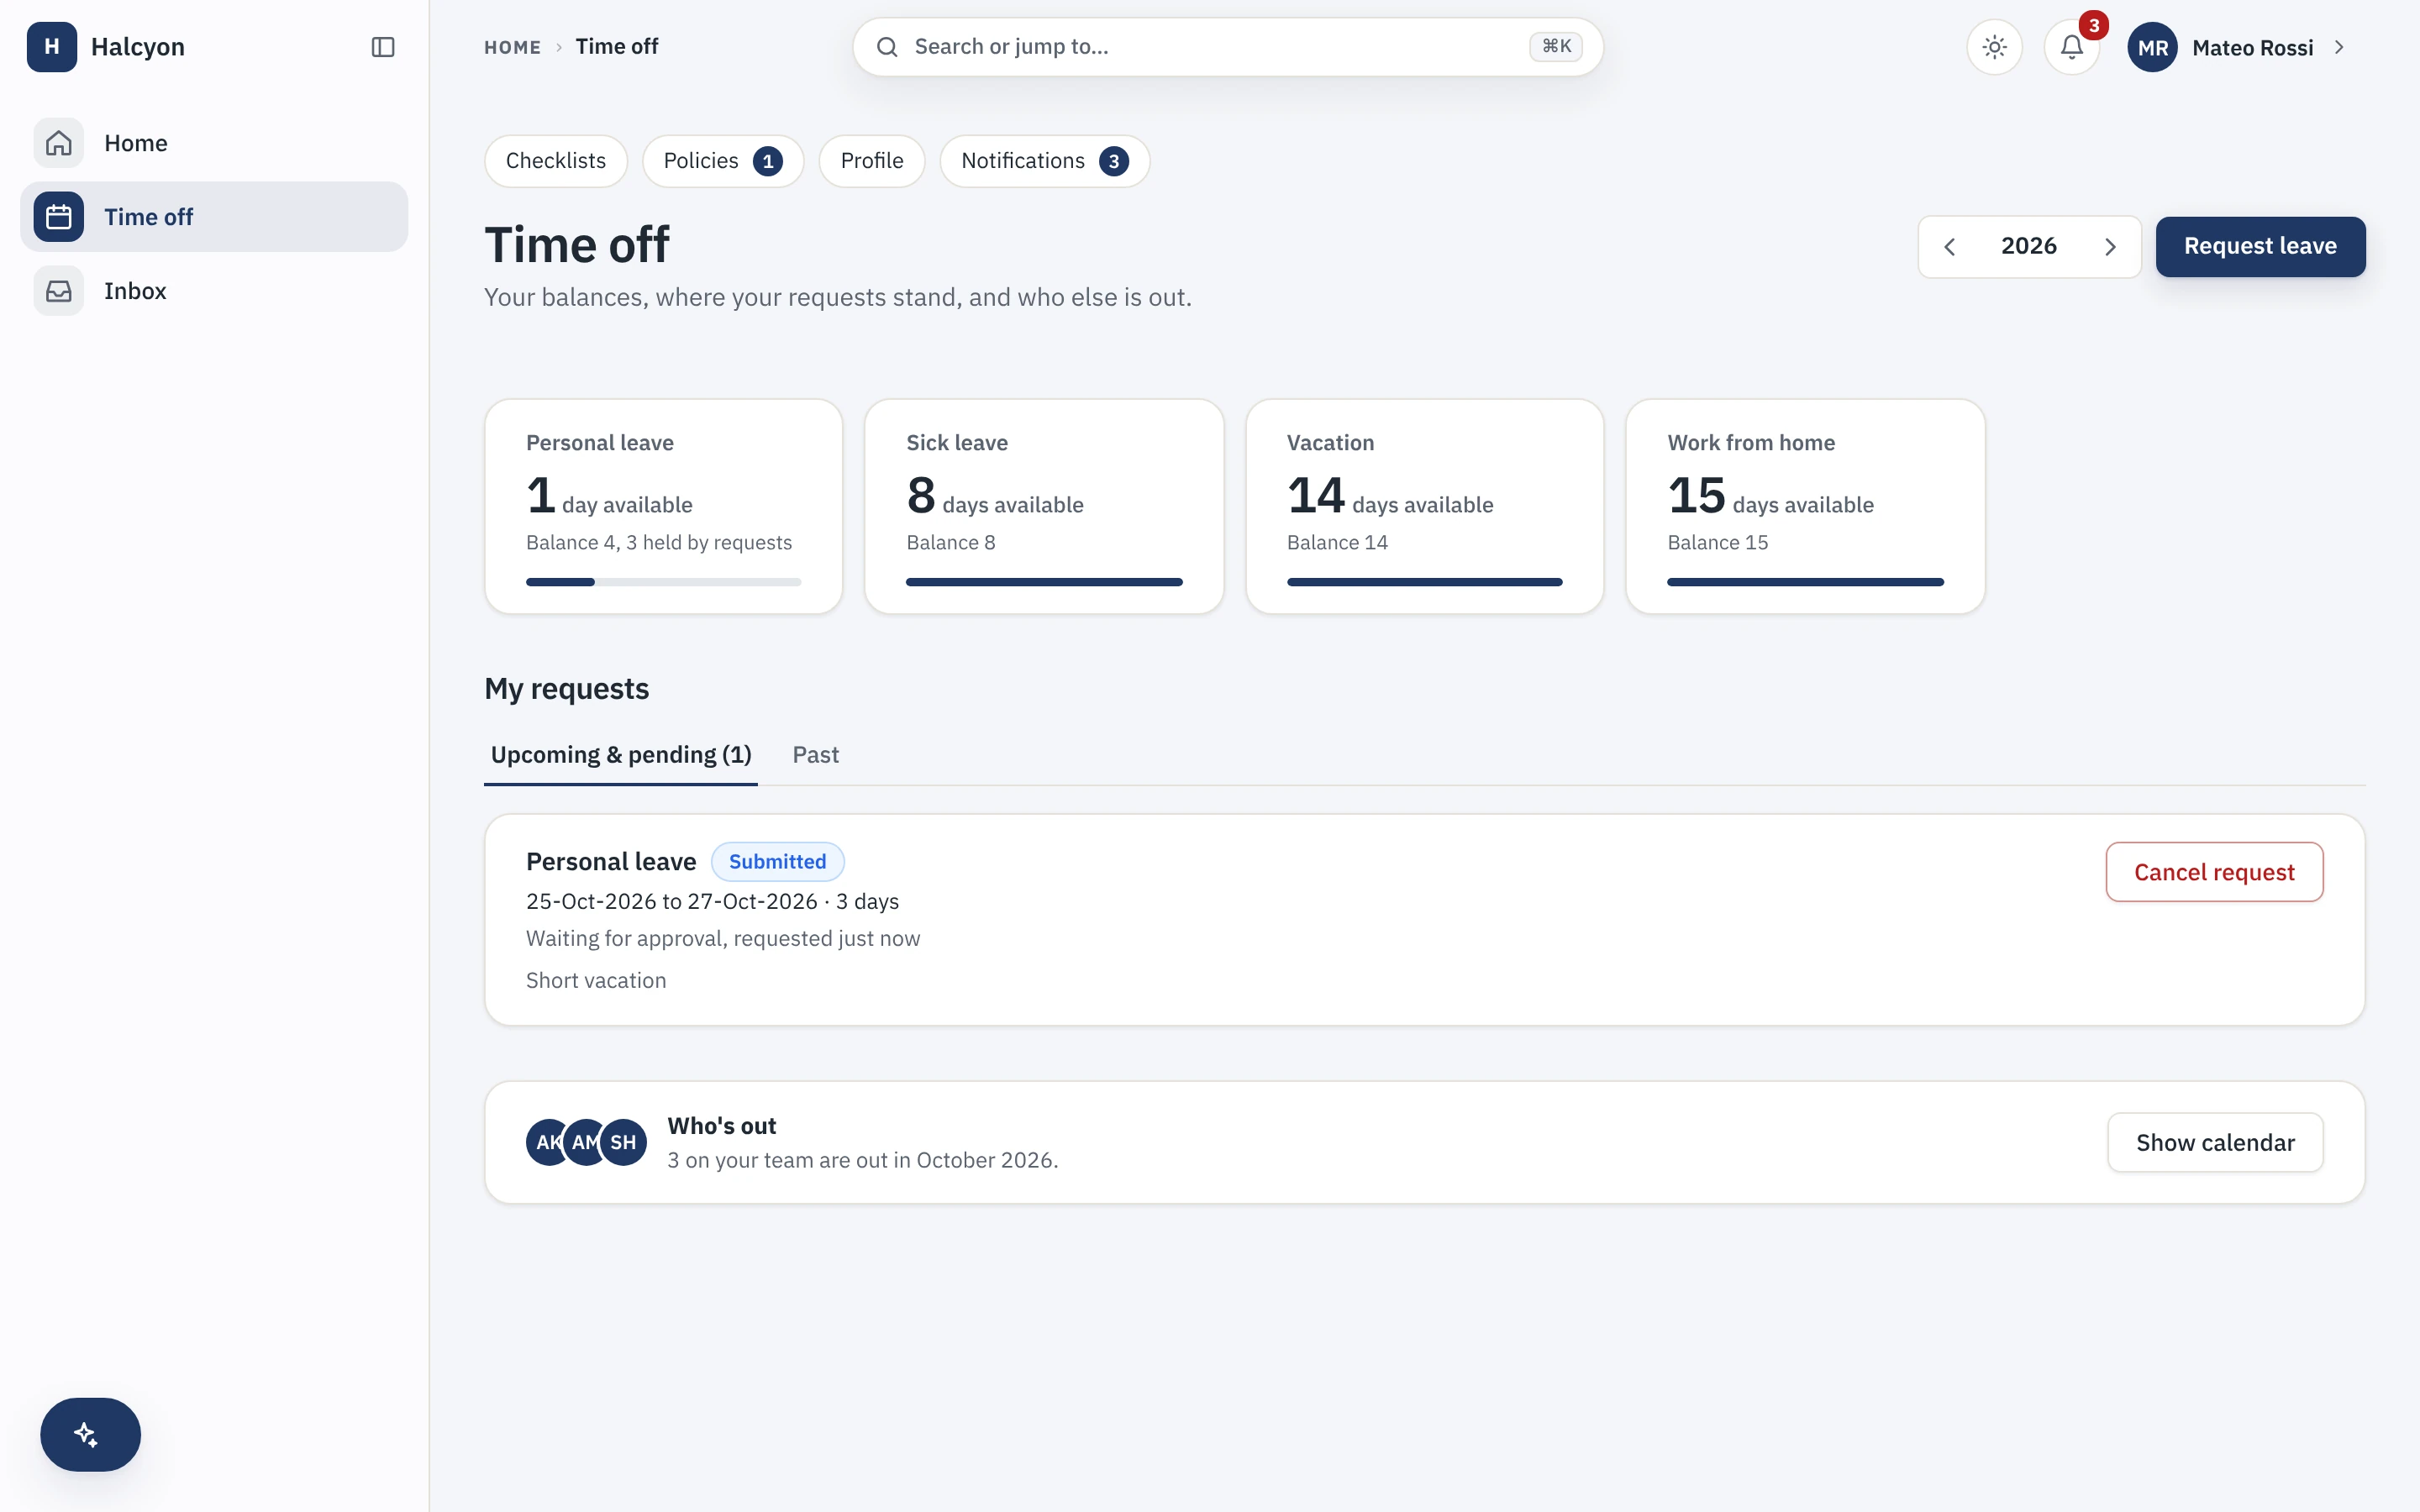Click the Request leave button
The height and width of the screenshot is (1512, 2420).
pos(2260,246)
